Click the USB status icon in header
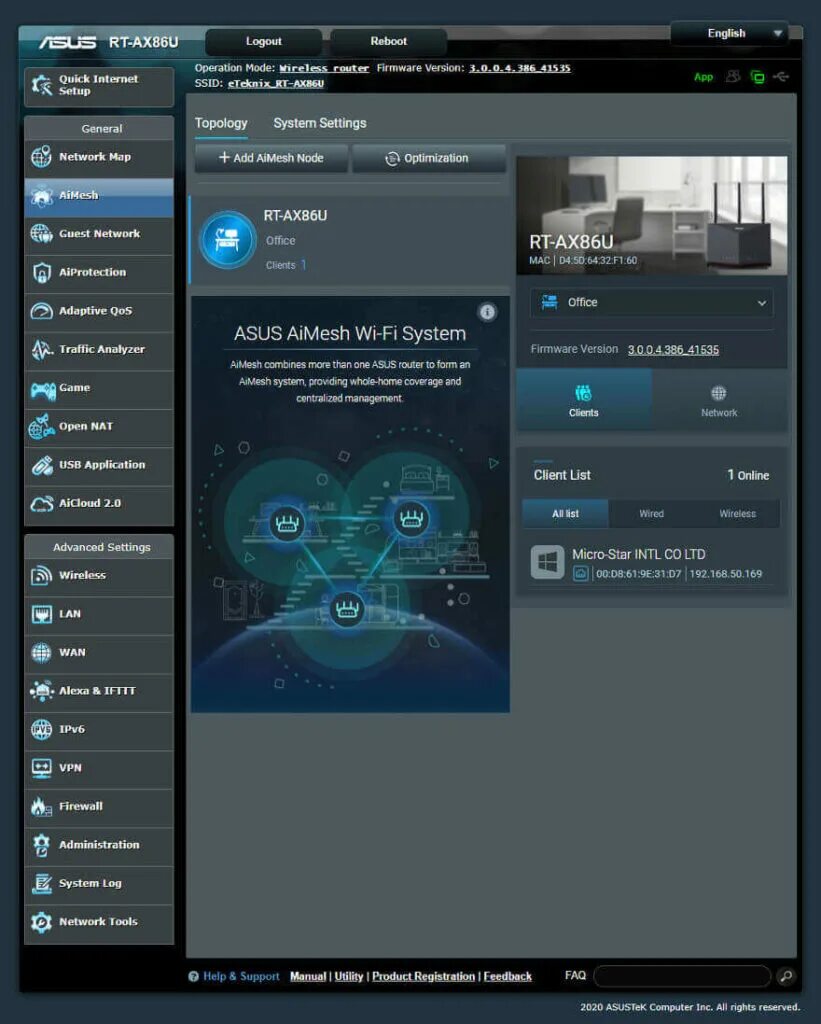The height and width of the screenshot is (1024, 821). (781, 77)
